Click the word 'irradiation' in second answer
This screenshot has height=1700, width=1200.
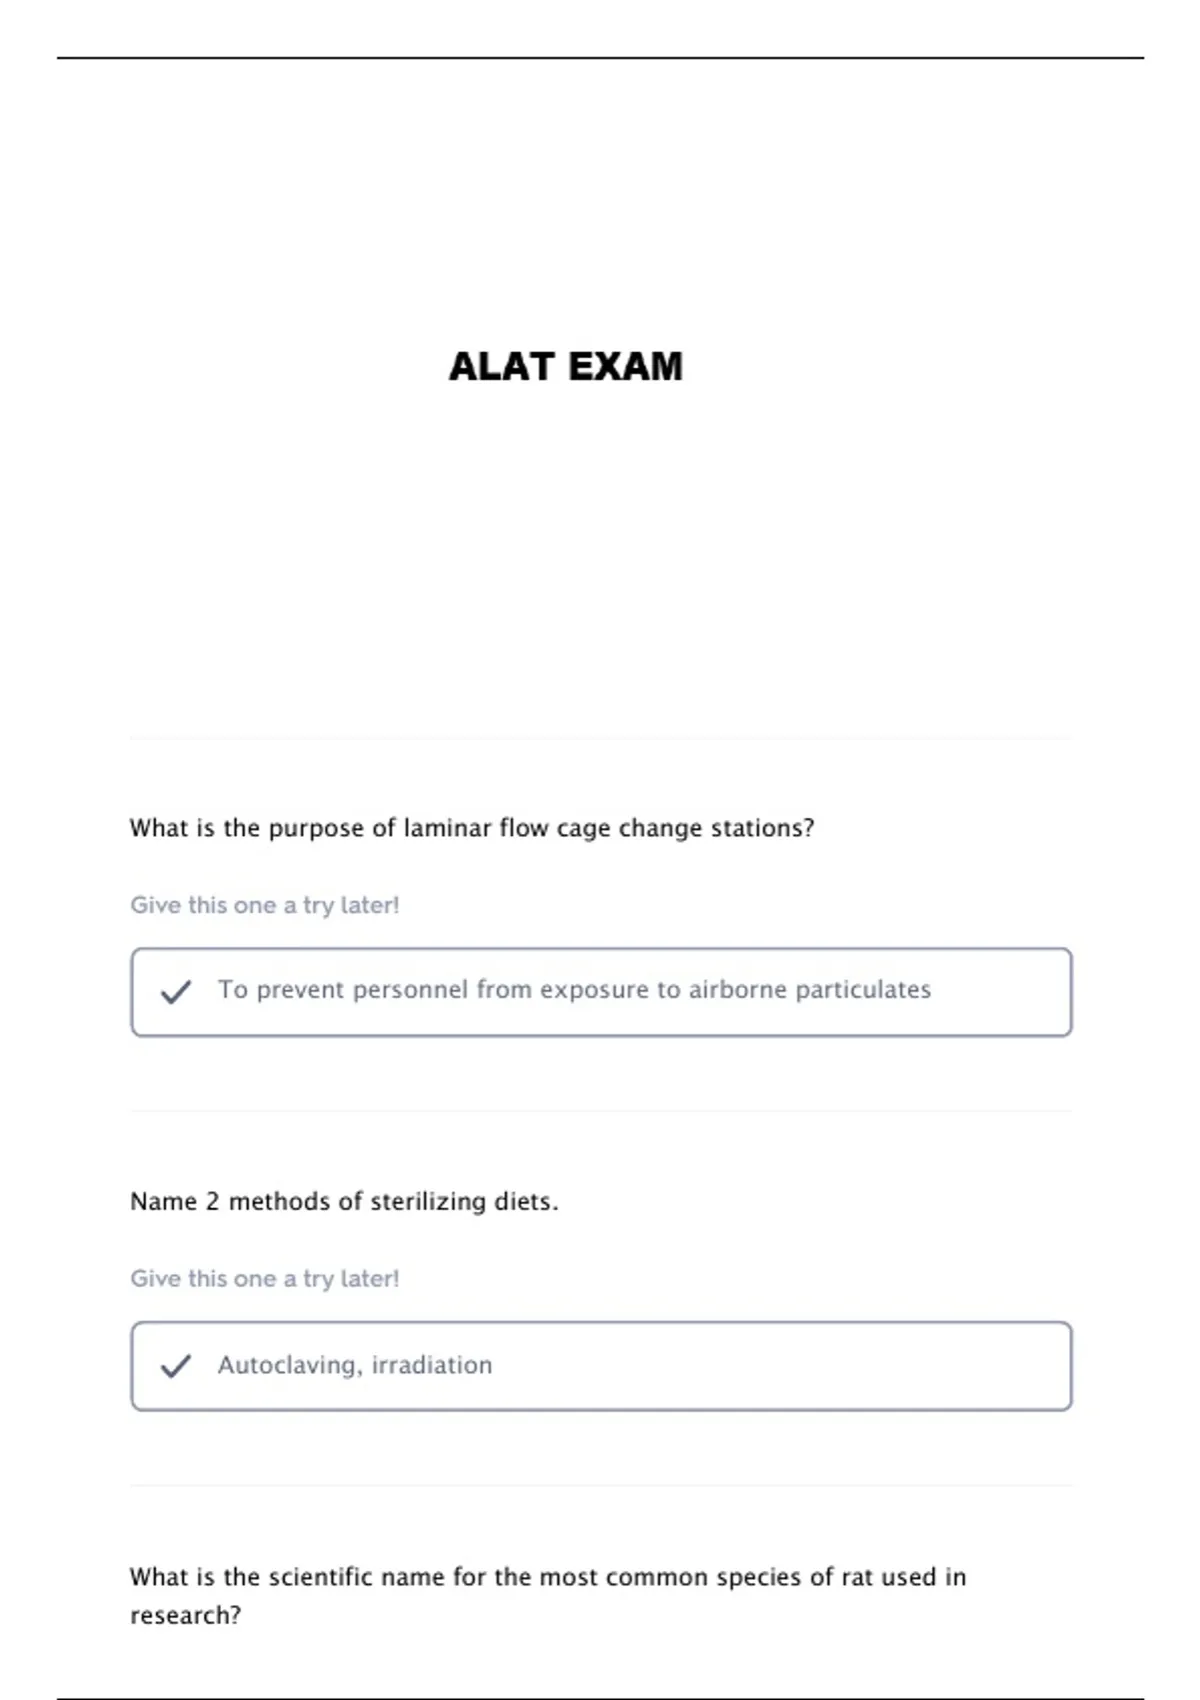pos(432,1365)
